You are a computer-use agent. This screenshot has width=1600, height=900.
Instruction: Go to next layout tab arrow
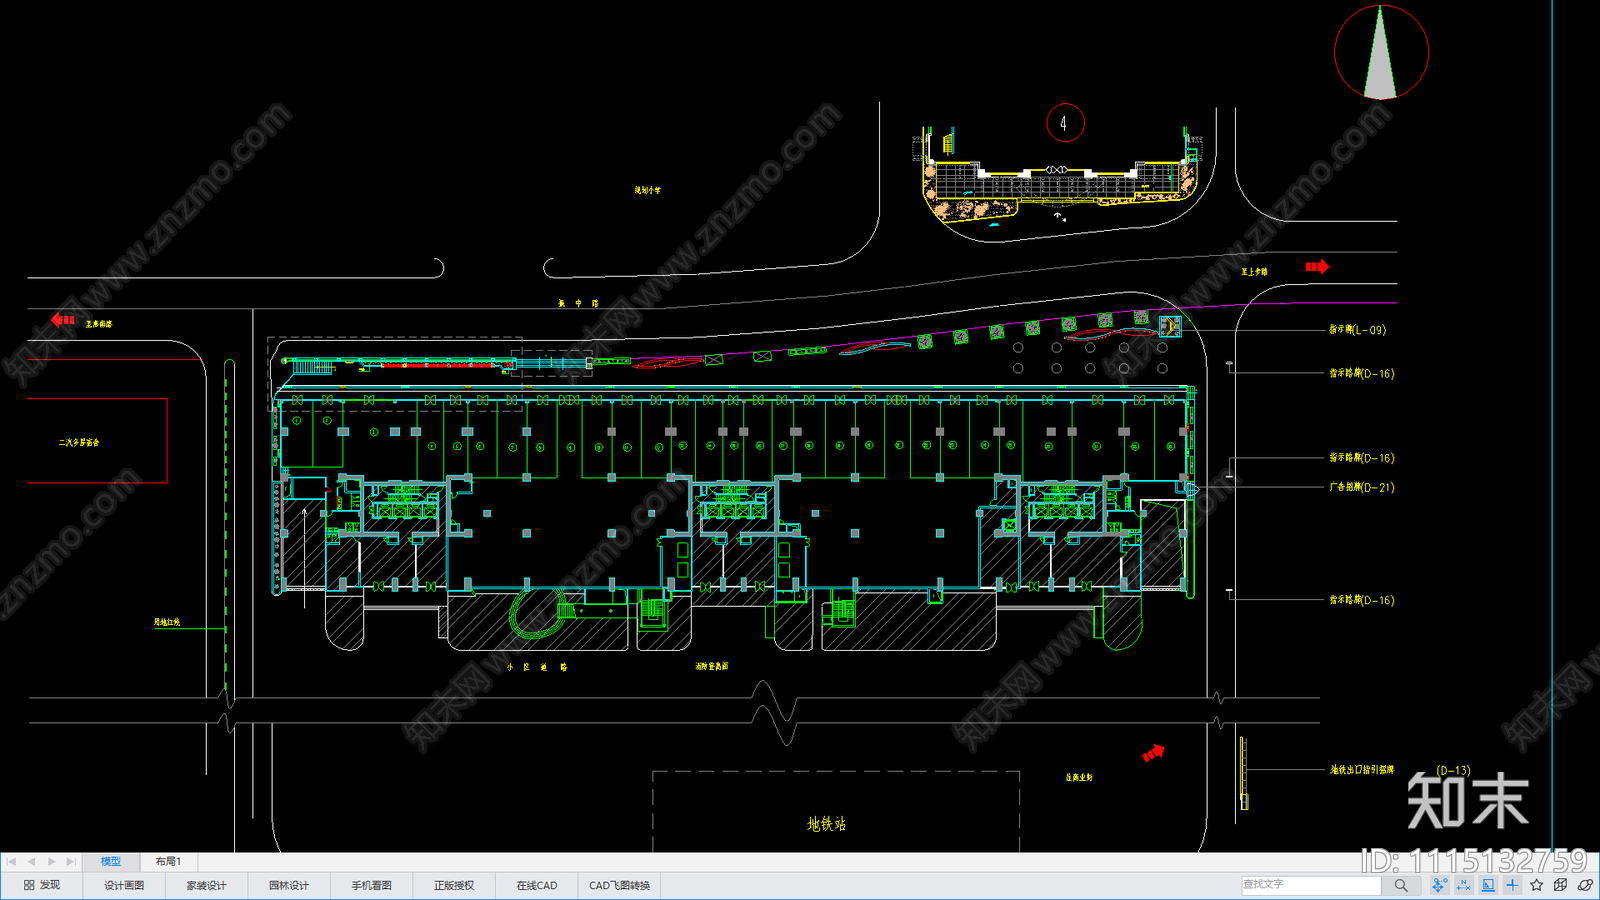tap(51, 861)
